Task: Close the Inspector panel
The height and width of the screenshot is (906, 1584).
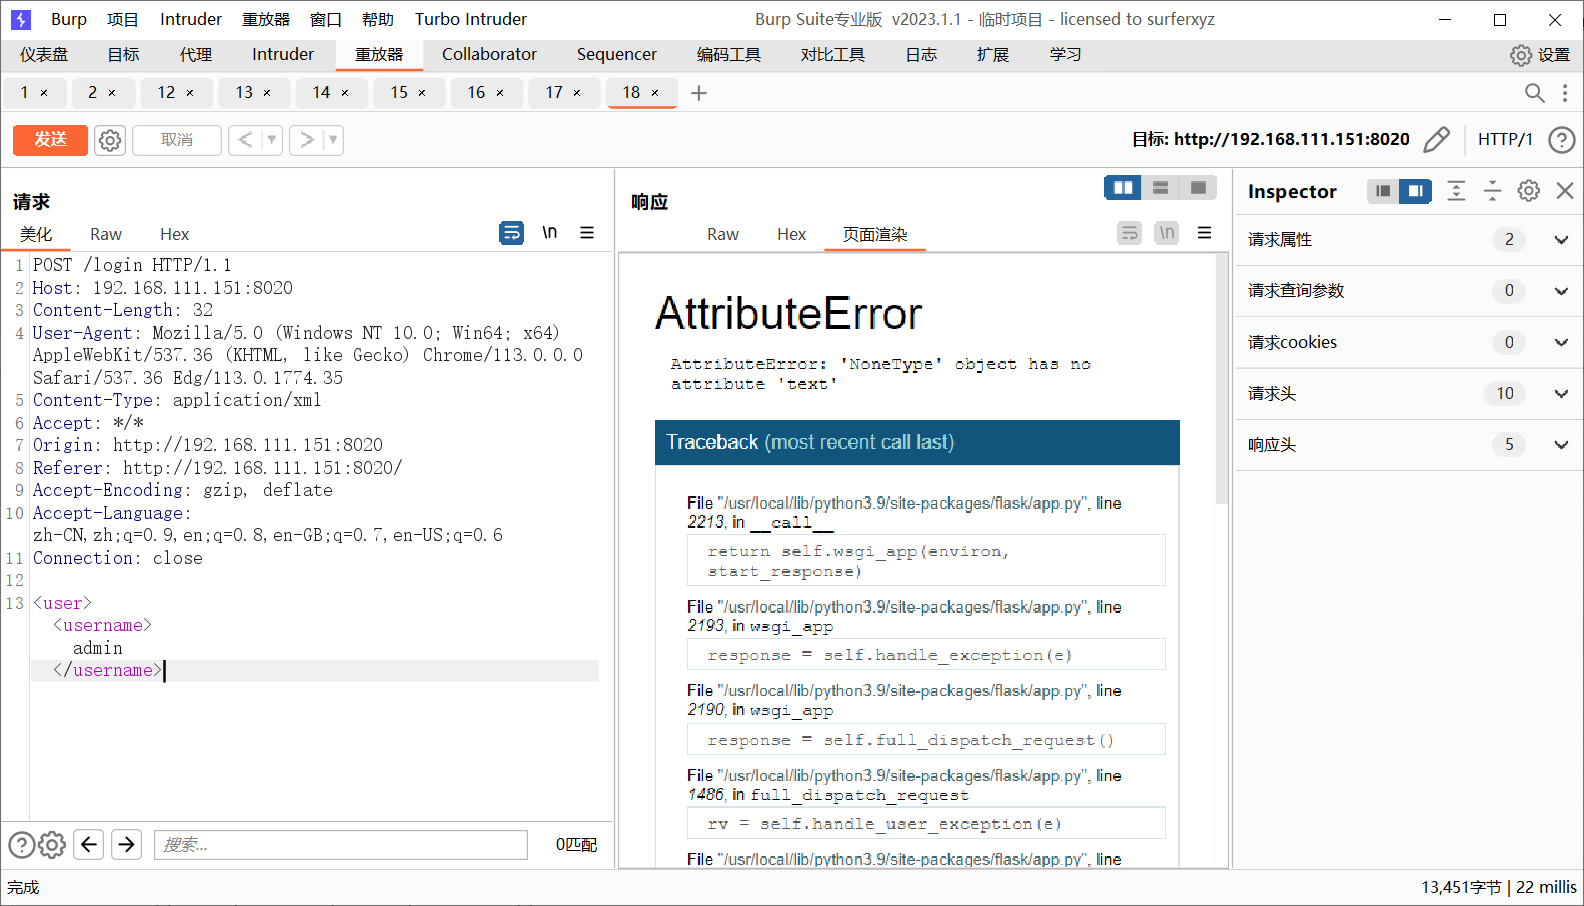Action: [x=1565, y=191]
